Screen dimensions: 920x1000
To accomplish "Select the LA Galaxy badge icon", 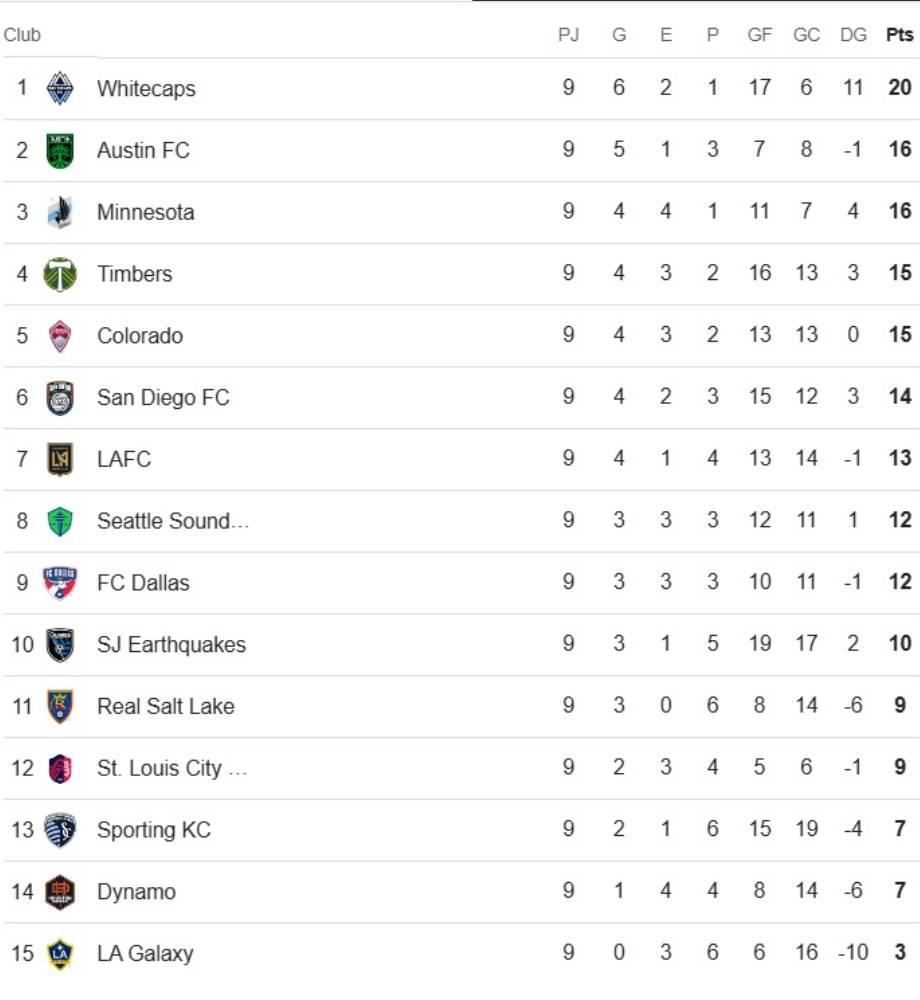I will tap(60, 954).
